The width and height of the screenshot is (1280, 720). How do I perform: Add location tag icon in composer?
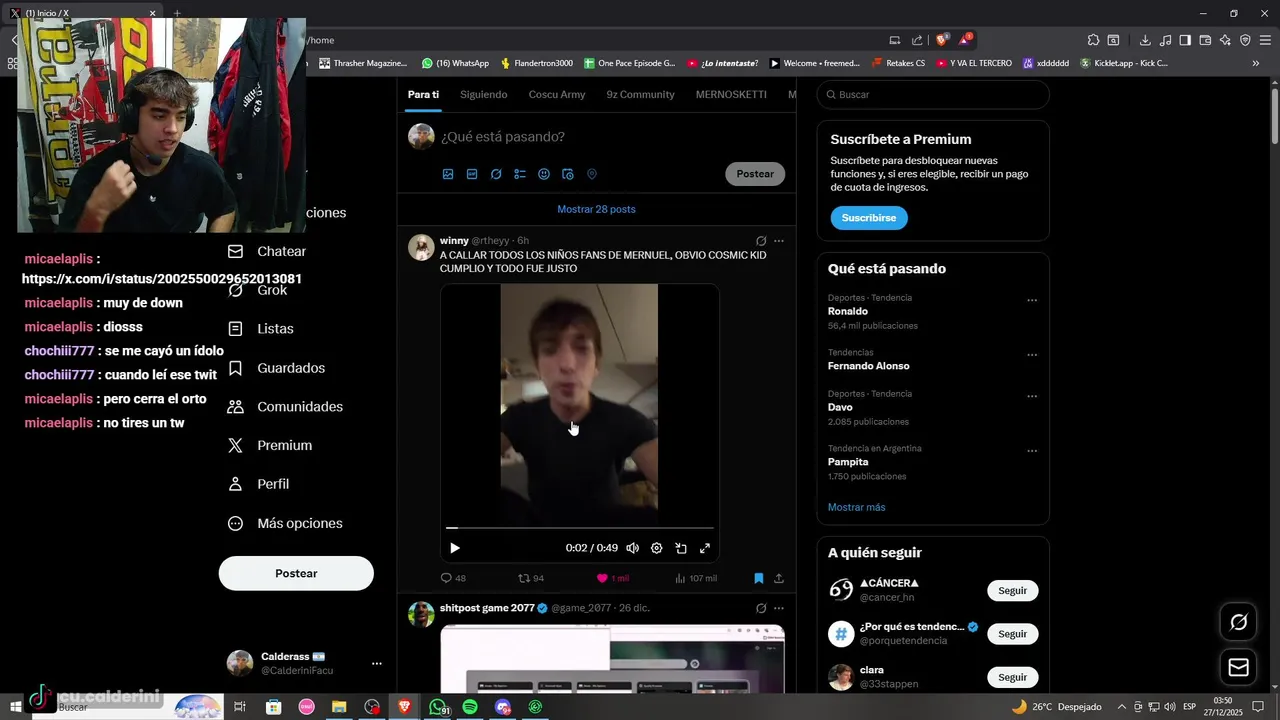pos(592,174)
